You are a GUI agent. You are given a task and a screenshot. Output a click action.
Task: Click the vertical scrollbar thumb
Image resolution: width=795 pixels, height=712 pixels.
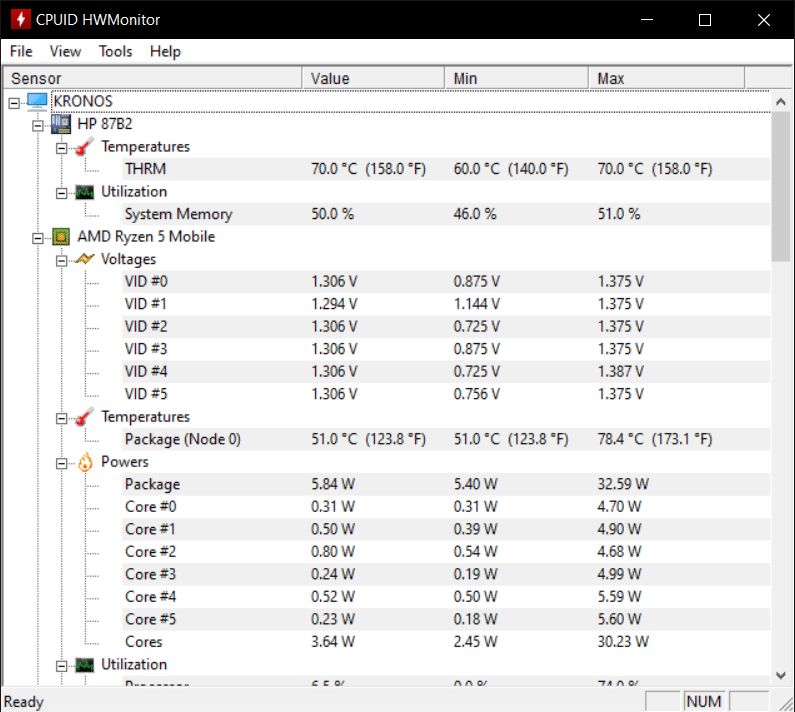click(x=781, y=187)
